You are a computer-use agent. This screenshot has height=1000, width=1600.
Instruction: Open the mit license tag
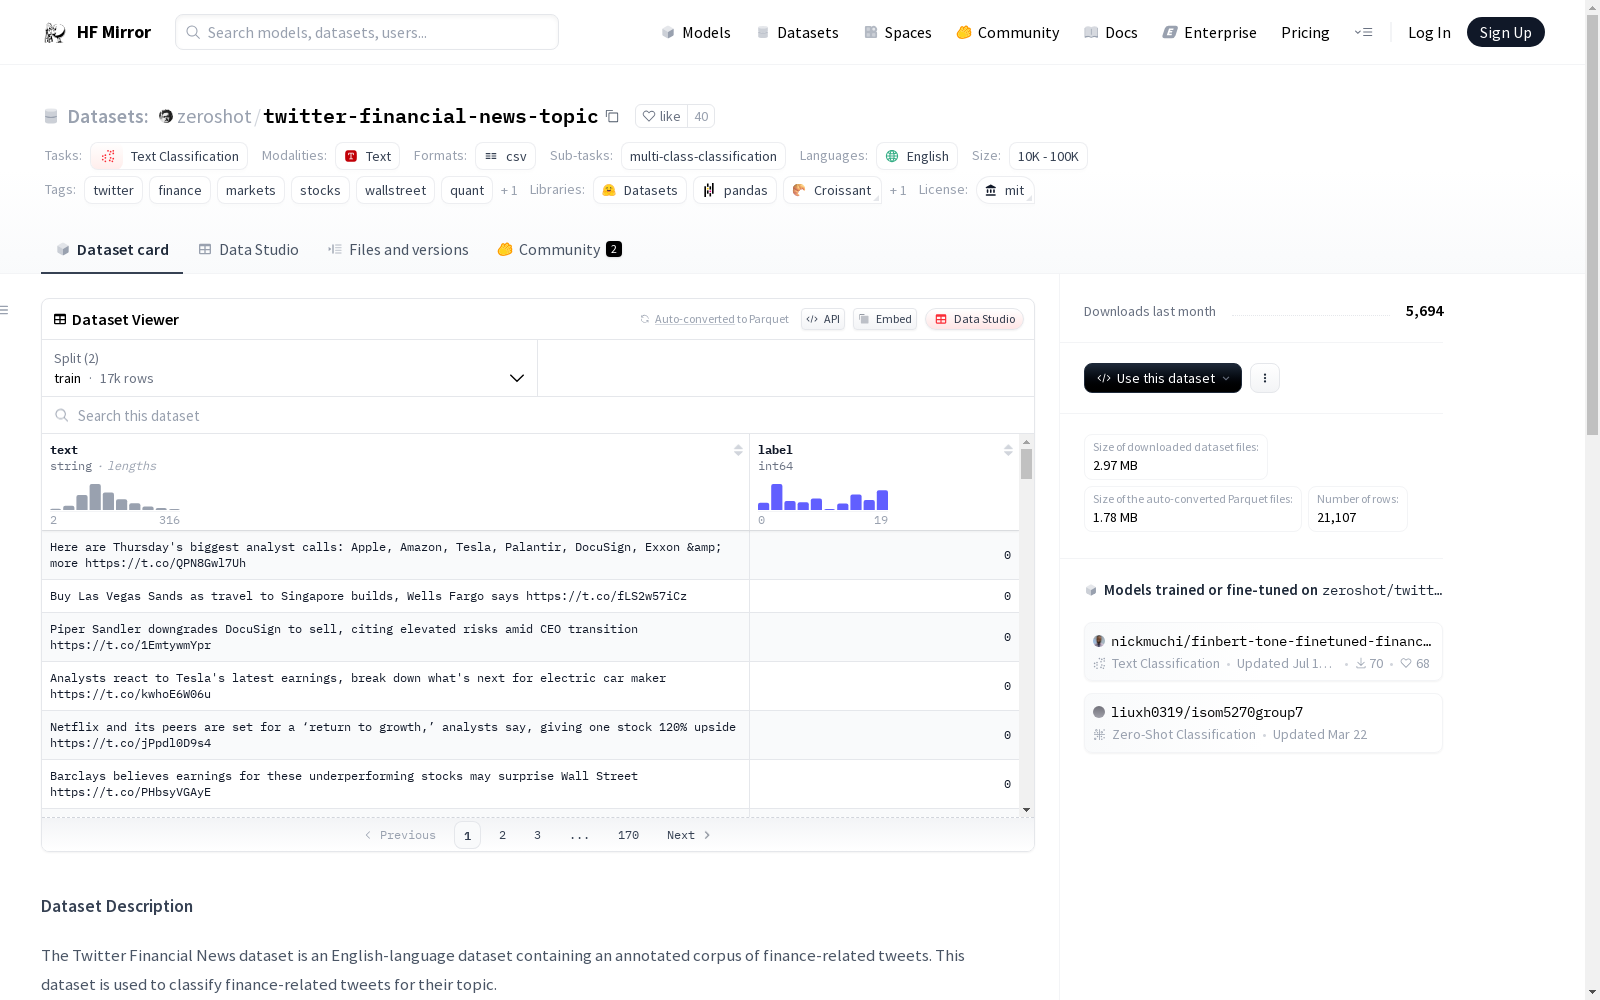point(1005,190)
